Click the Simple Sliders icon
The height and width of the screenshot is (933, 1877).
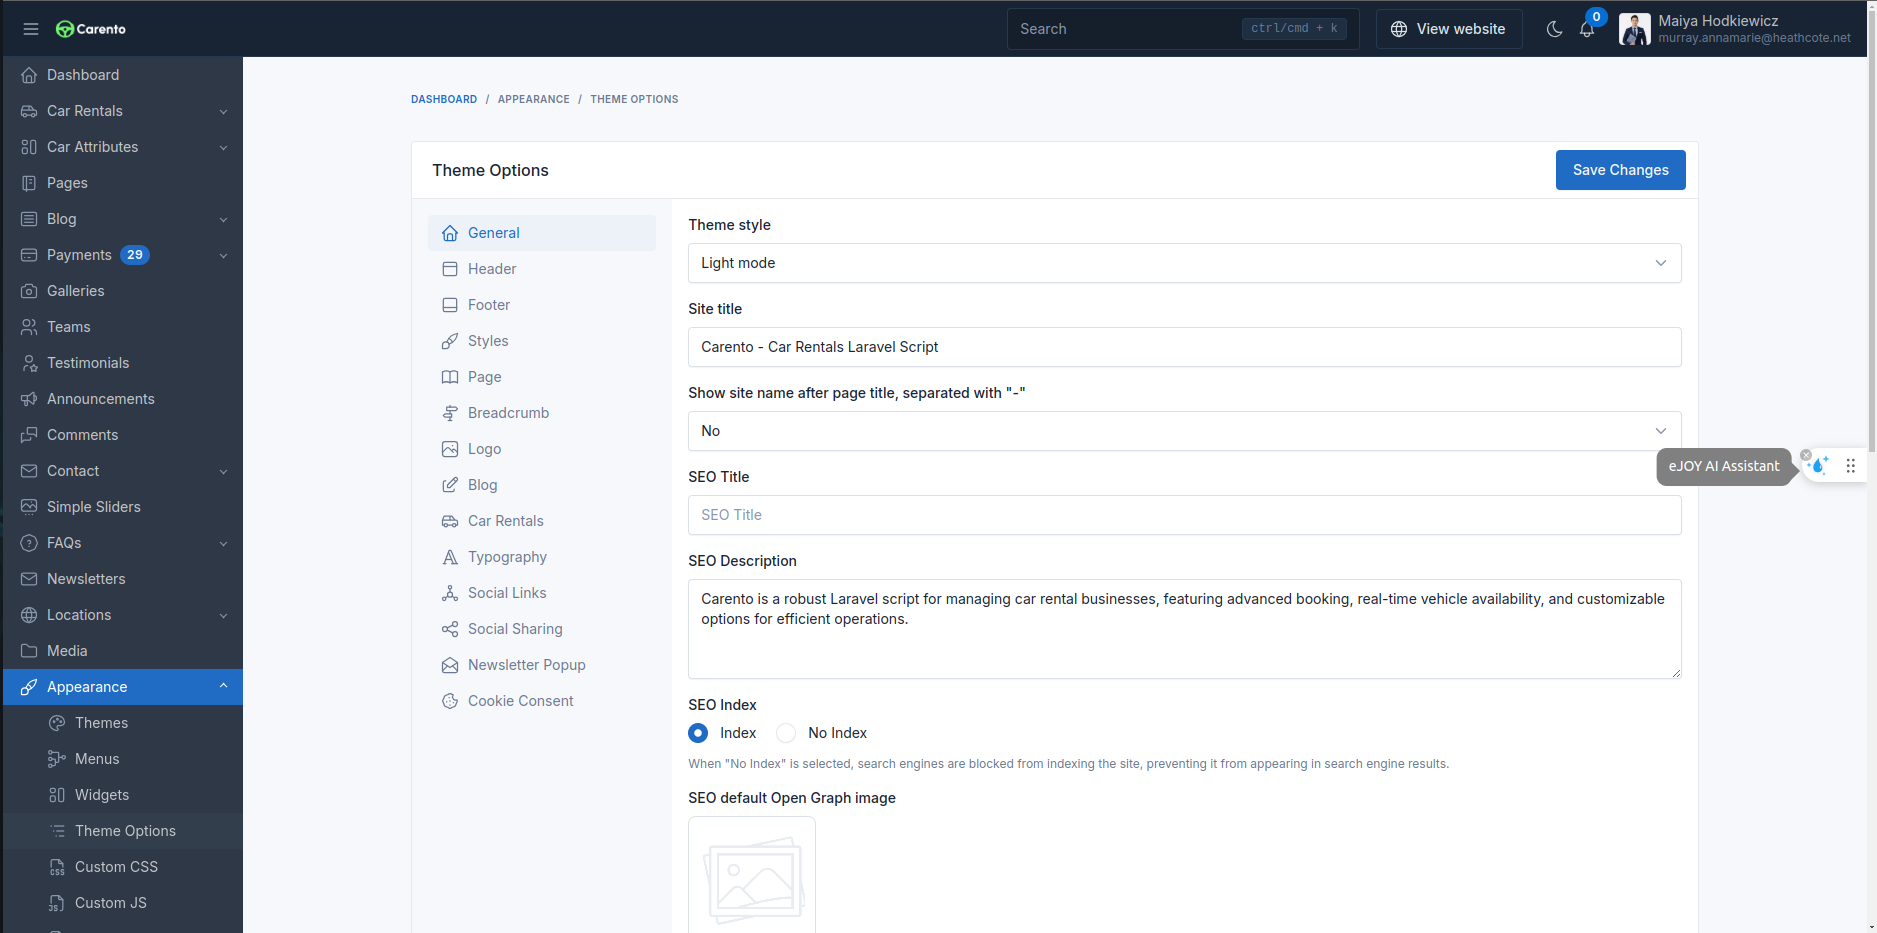pyautogui.click(x=29, y=507)
